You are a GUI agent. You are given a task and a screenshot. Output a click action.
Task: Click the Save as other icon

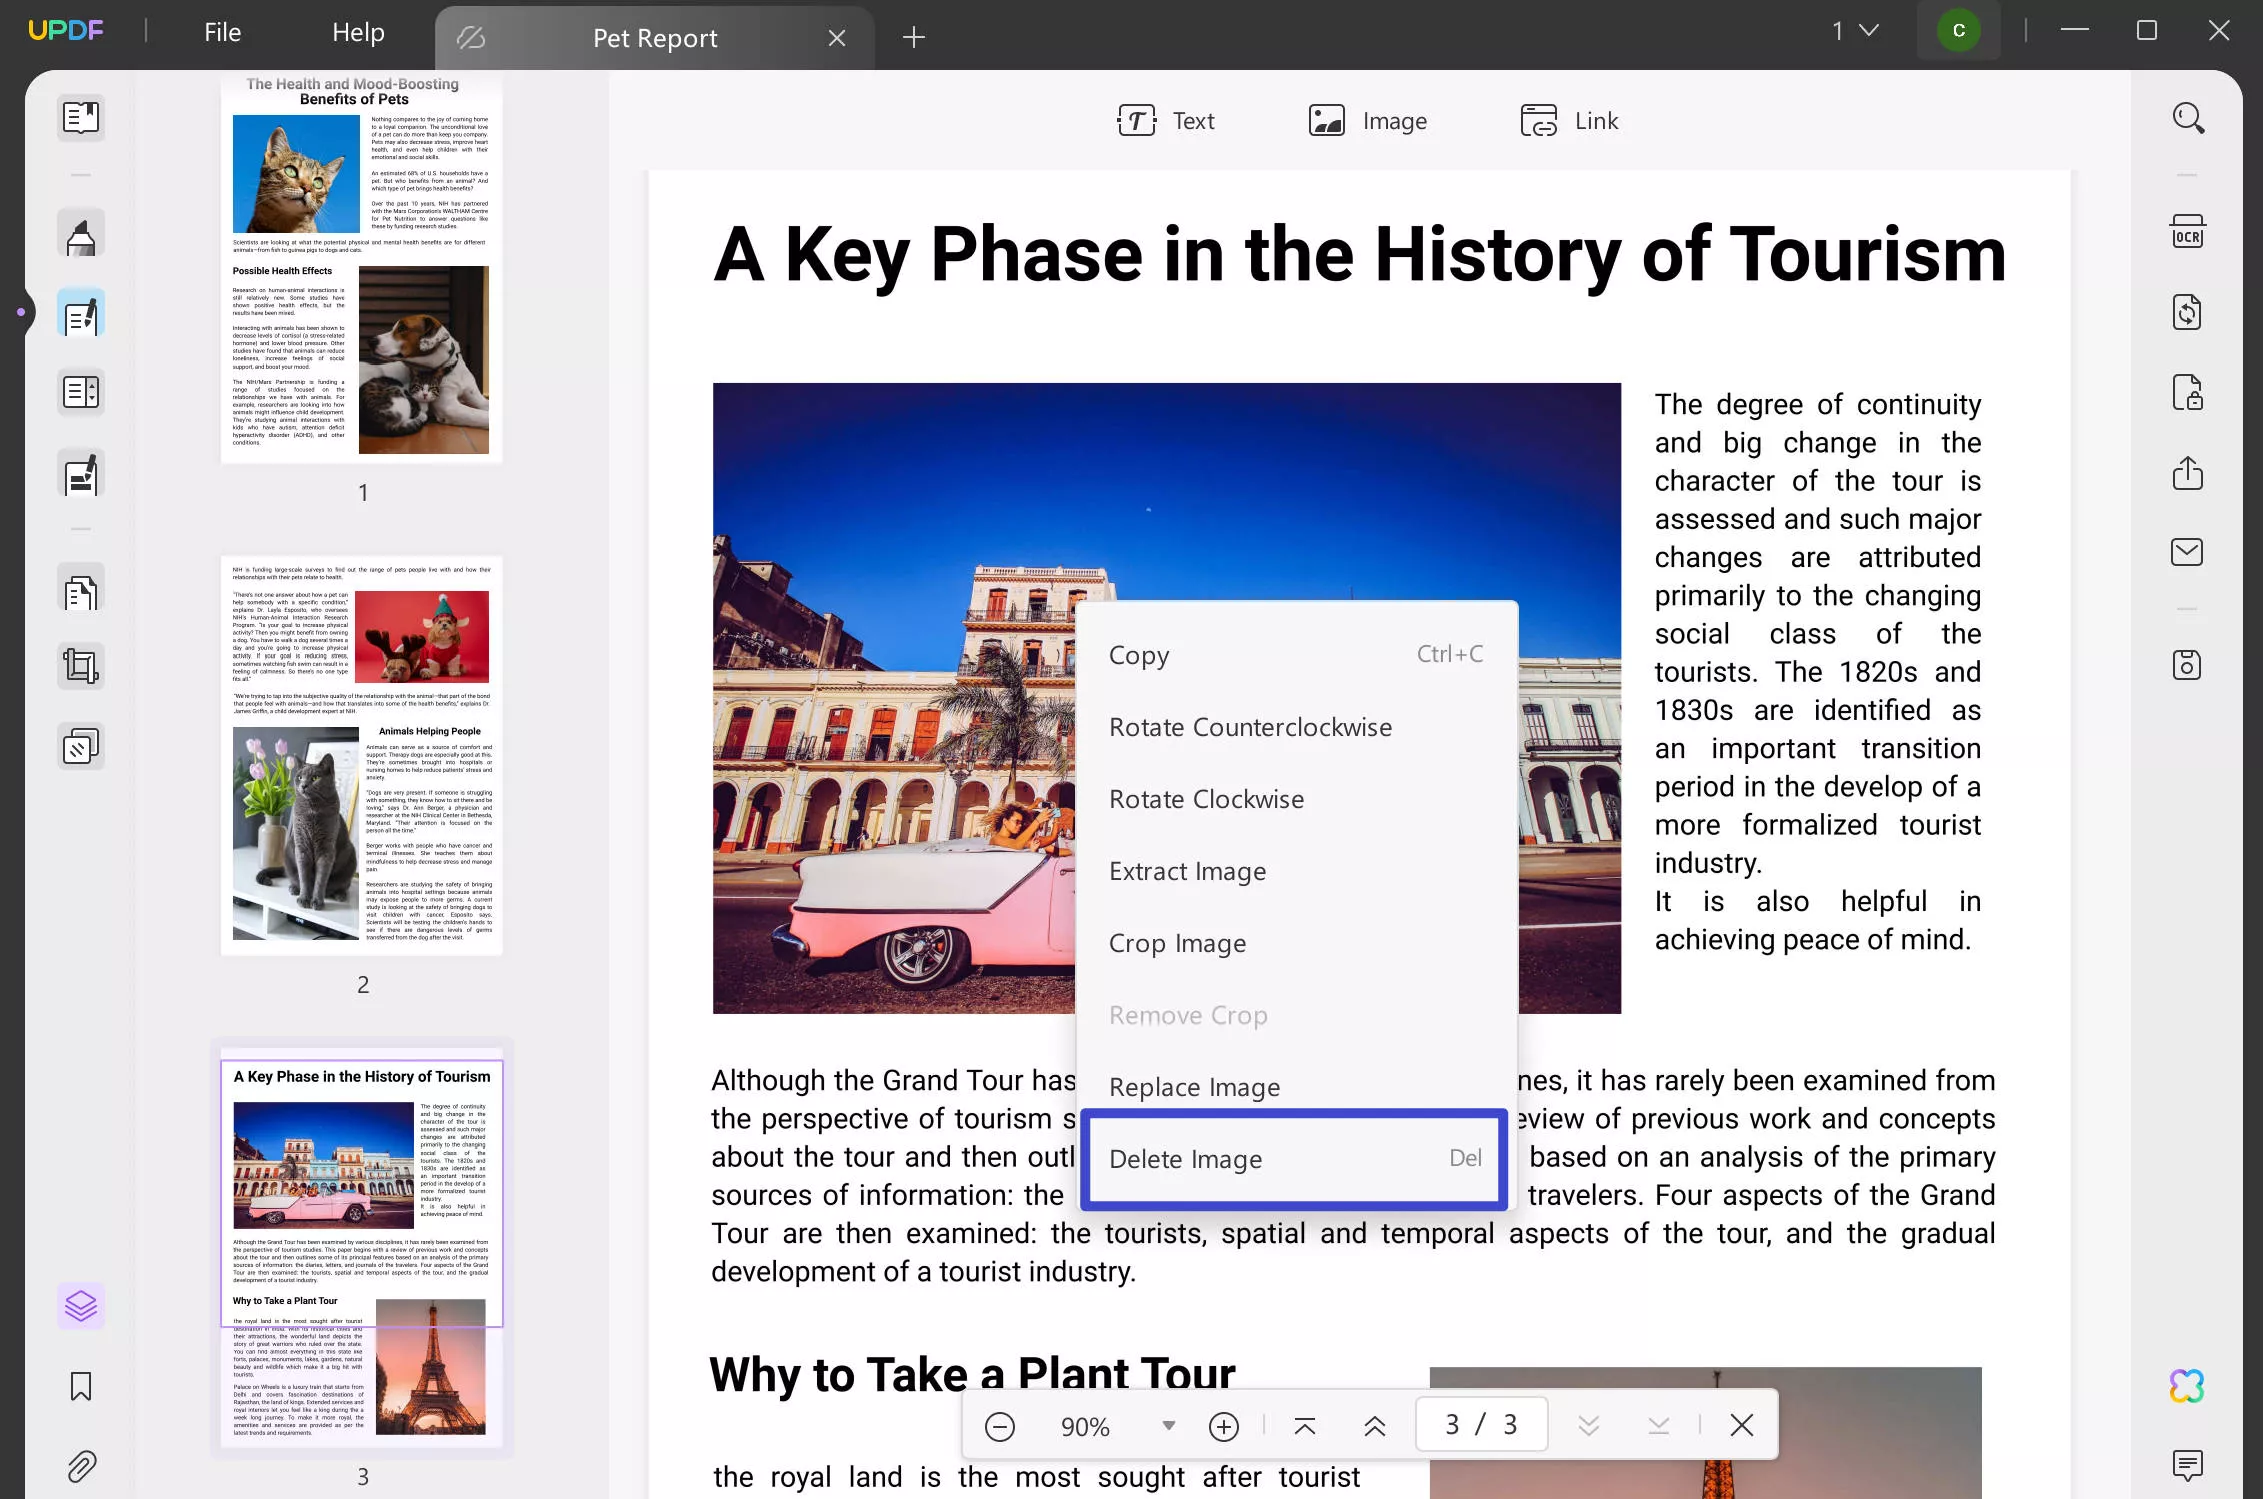click(2188, 665)
